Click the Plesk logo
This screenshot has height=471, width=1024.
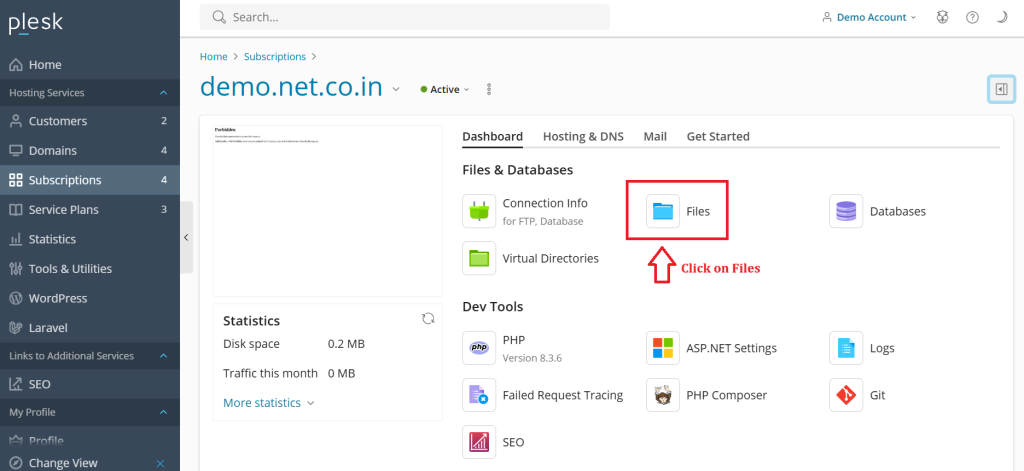click(35, 24)
